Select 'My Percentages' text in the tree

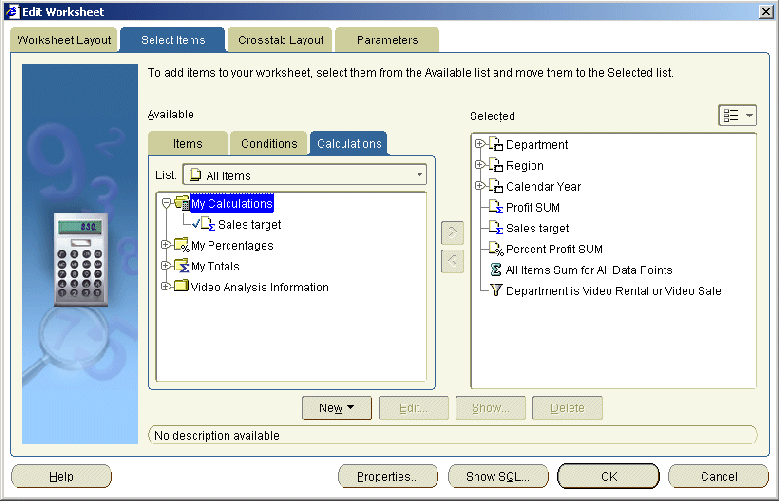point(232,246)
